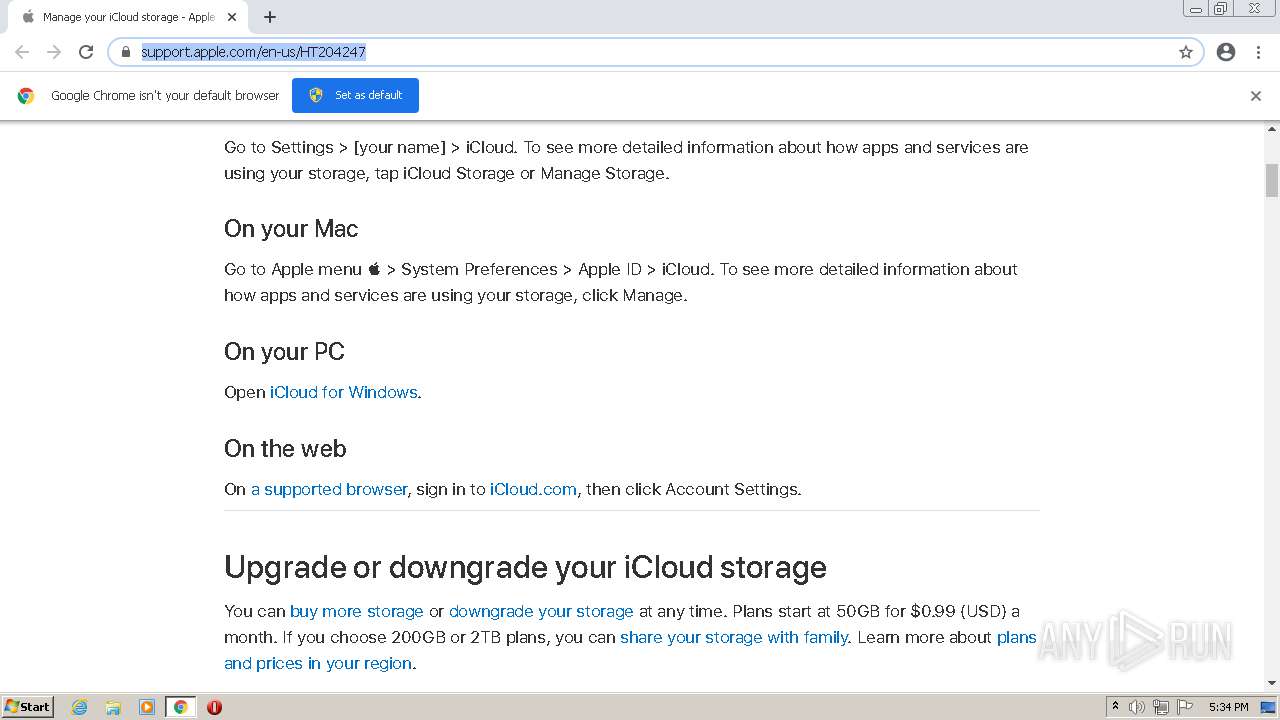1280x720 pixels.
Task: Dismiss the default browser notification bar
Action: [1256, 96]
